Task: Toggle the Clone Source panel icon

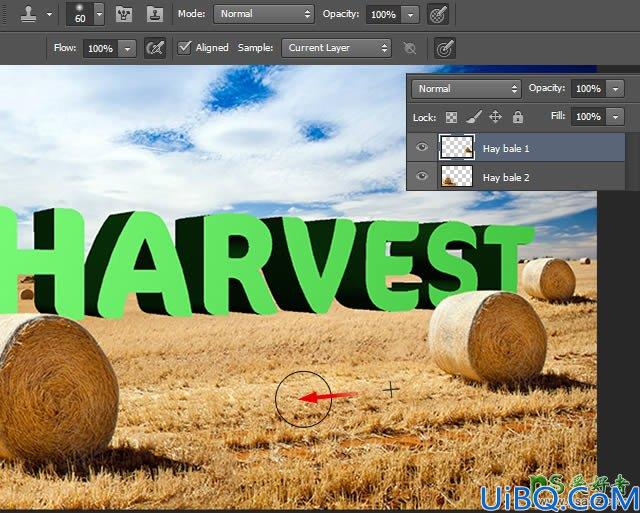Action: coord(155,14)
